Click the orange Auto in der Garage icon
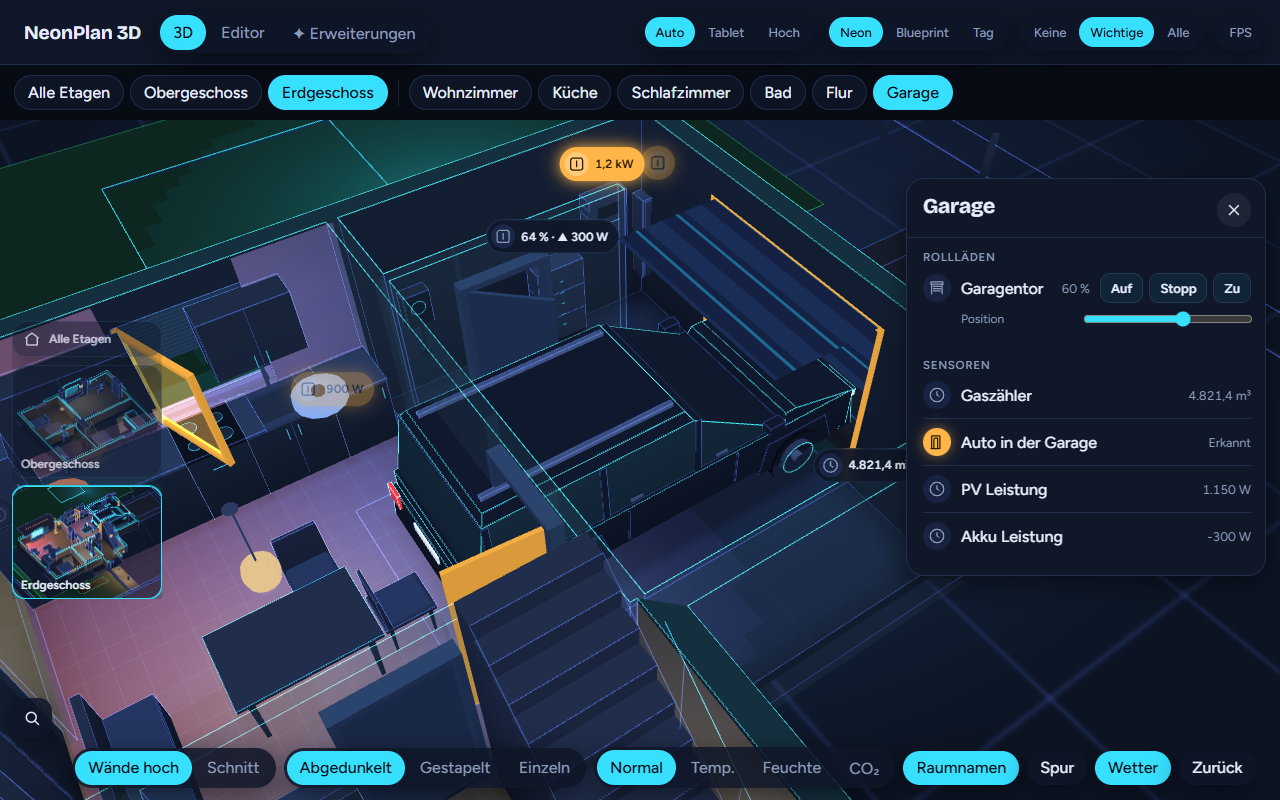The height and width of the screenshot is (800, 1280). tap(937, 442)
